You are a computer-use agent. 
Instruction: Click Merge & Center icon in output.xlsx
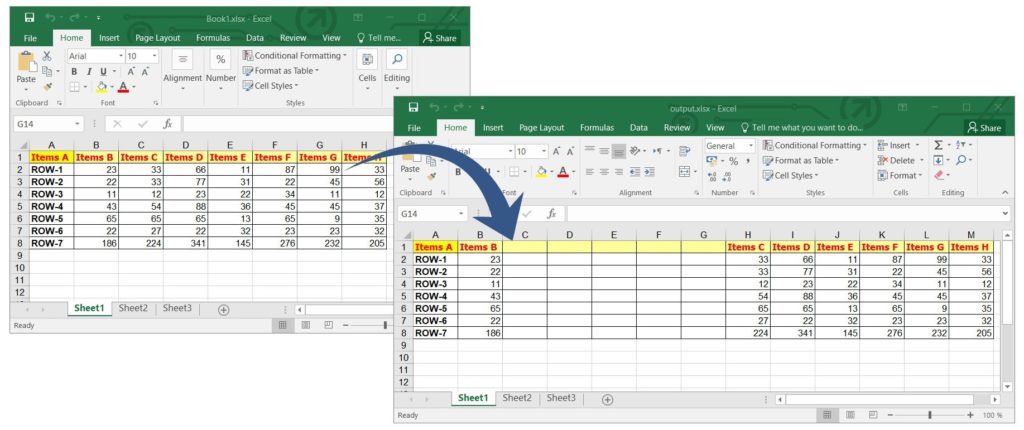[685, 172]
